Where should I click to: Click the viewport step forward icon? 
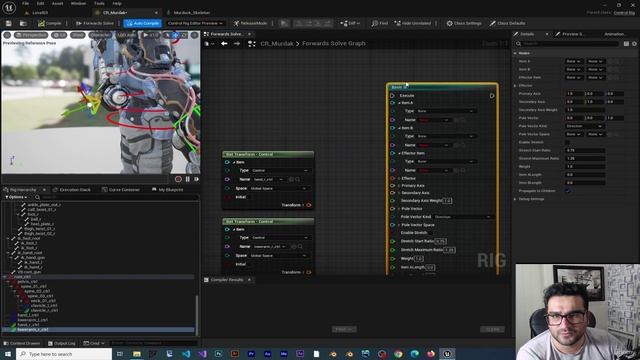pos(196,179)
